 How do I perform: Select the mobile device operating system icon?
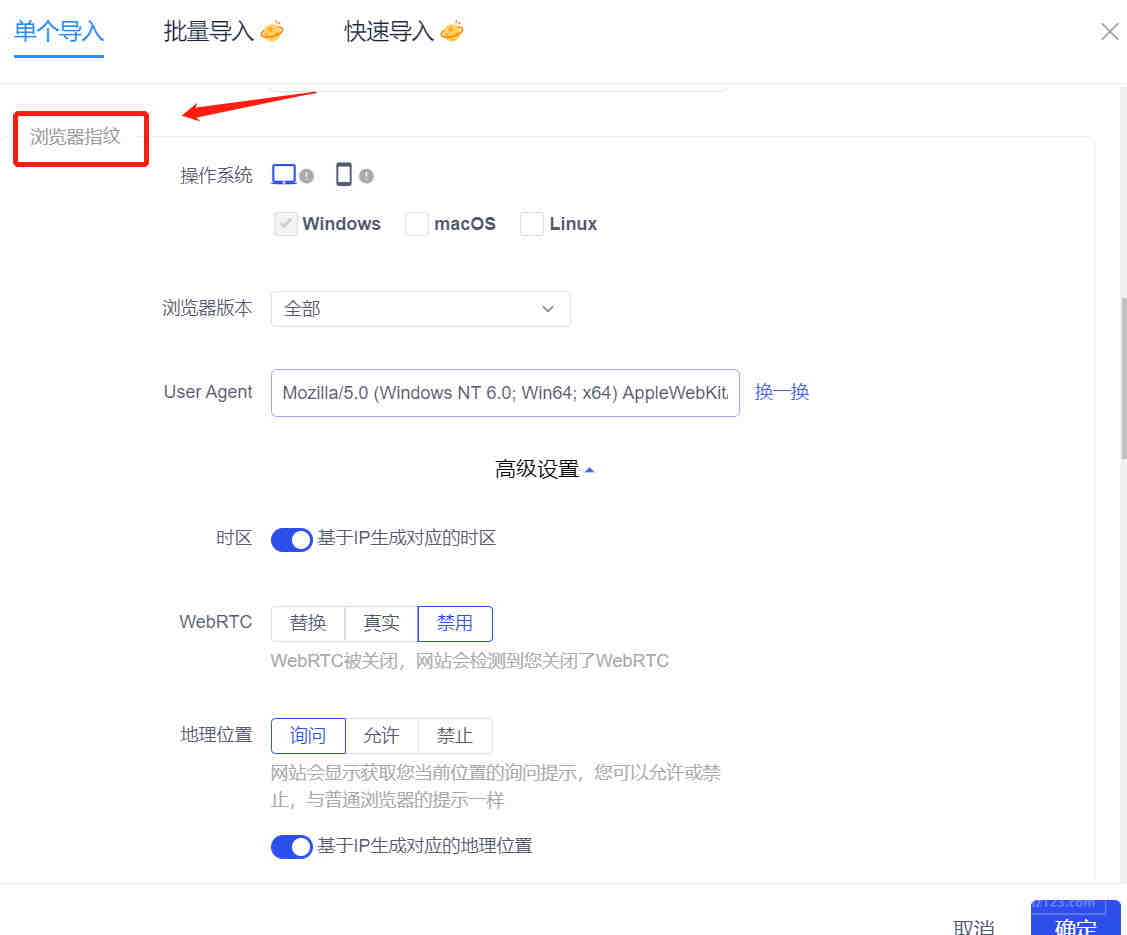(x=344, y=175)
